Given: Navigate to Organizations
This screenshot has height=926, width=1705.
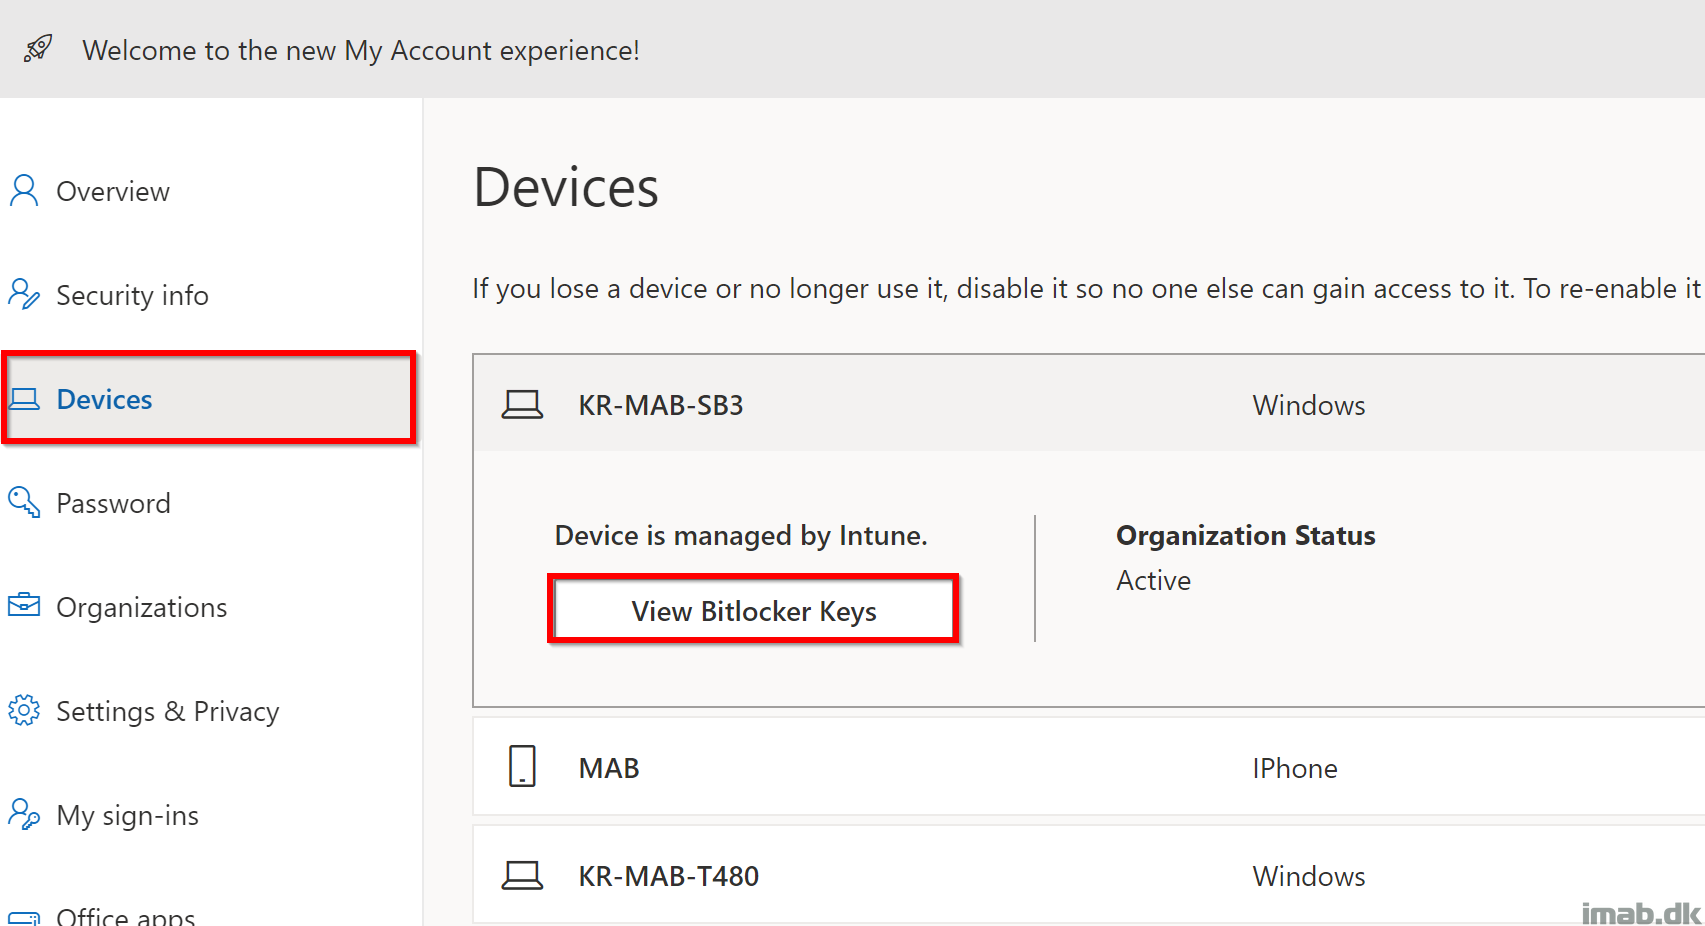Looking at the screenshot, I should click(x=141, y=607).
